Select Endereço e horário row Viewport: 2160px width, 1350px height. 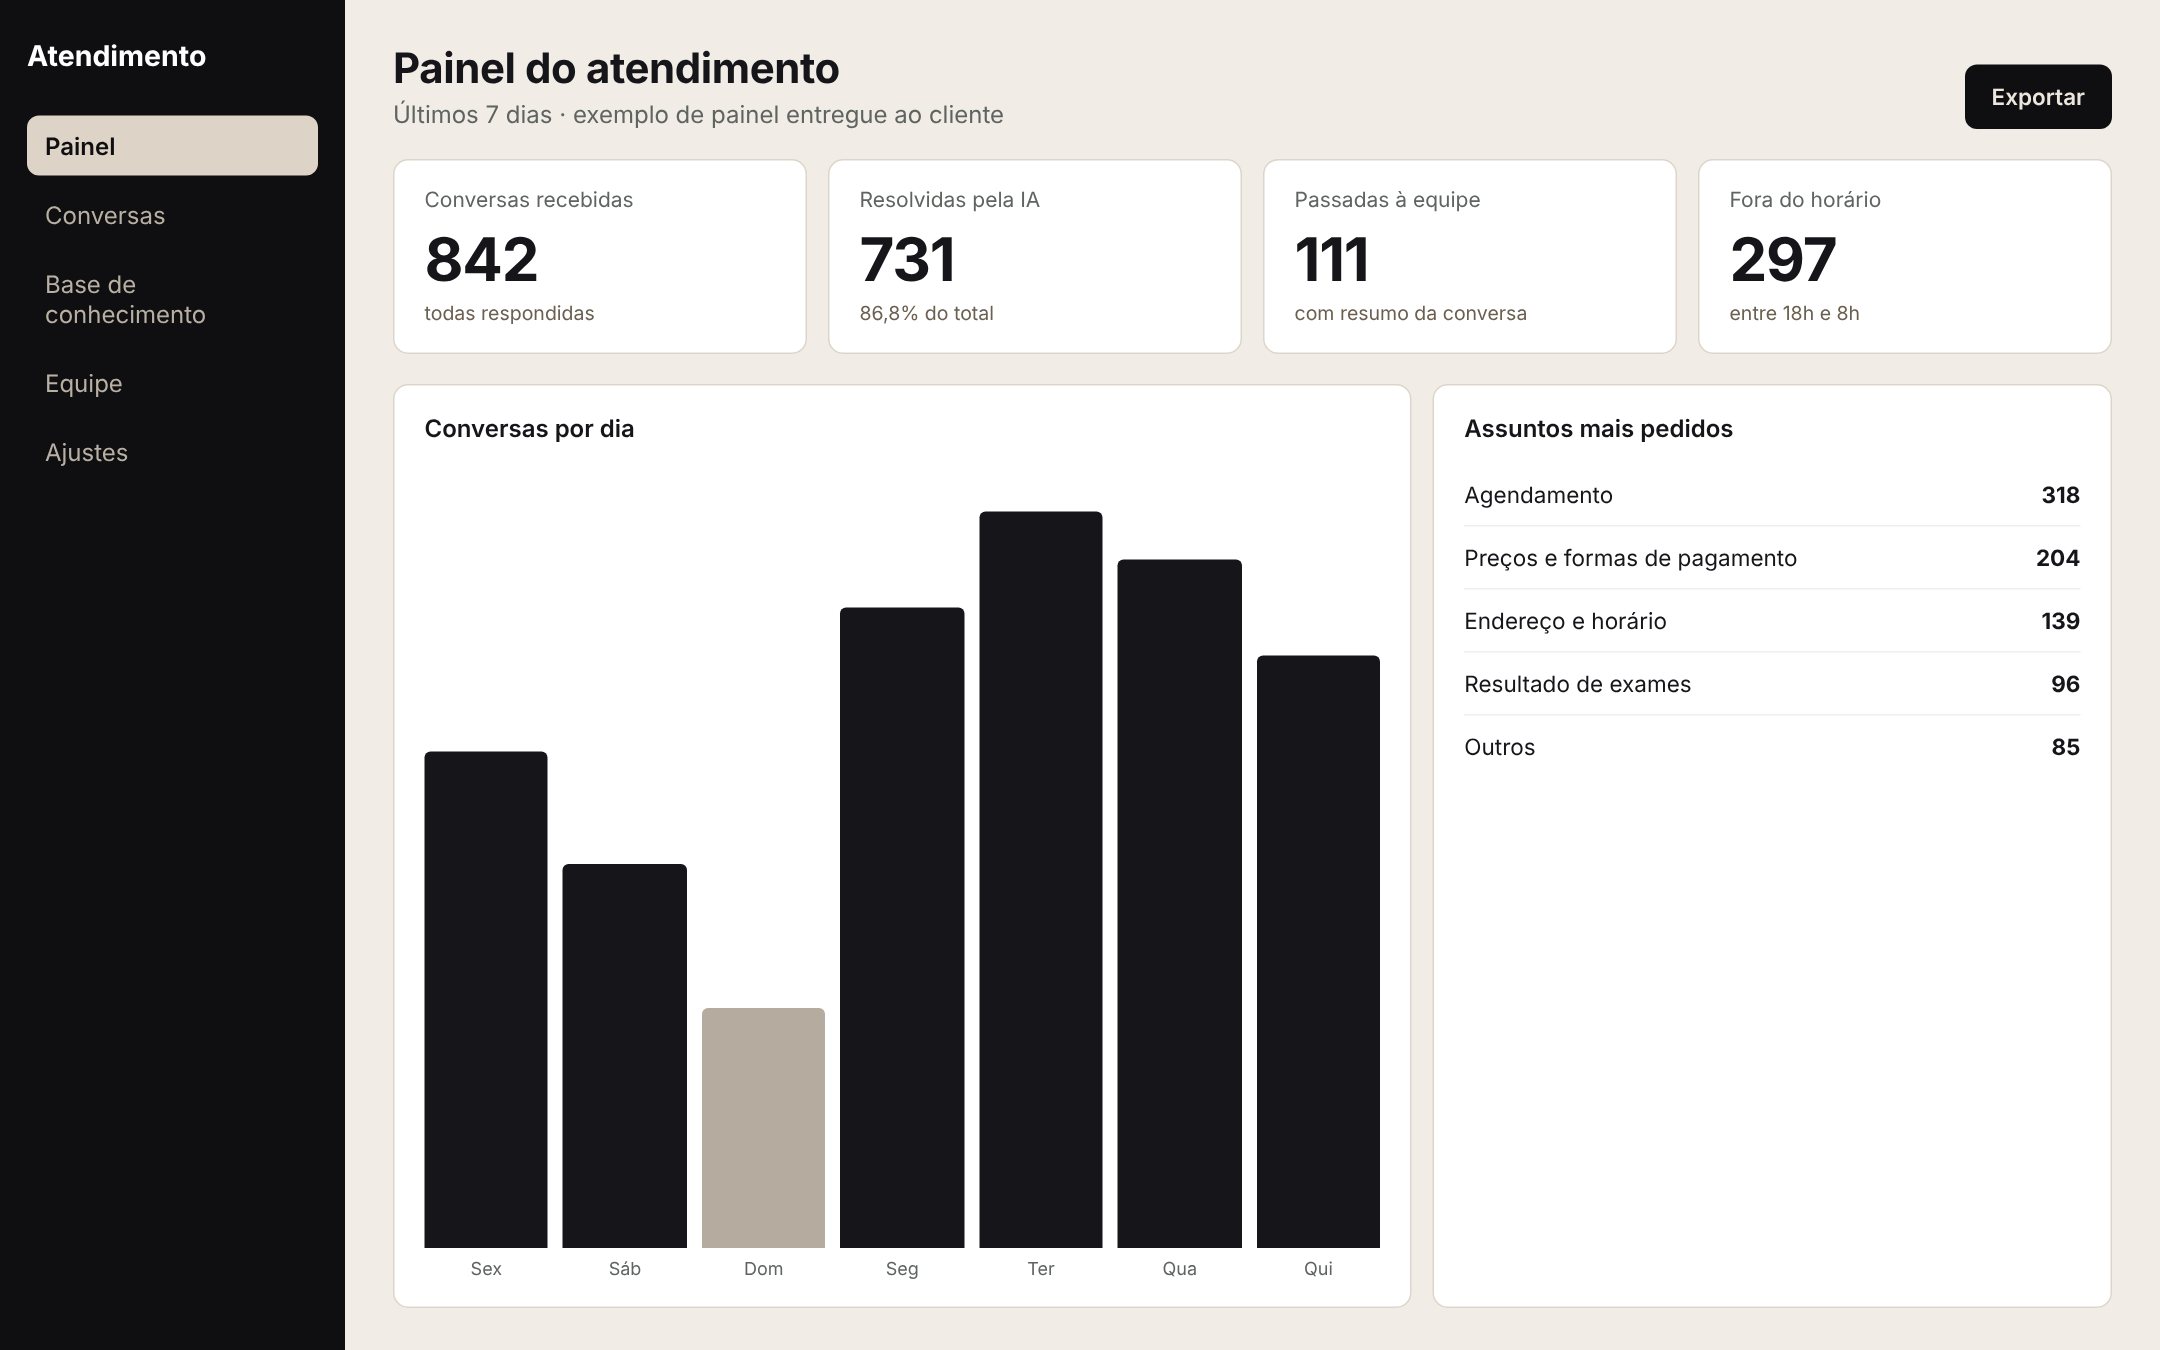tap(1772, 621)
